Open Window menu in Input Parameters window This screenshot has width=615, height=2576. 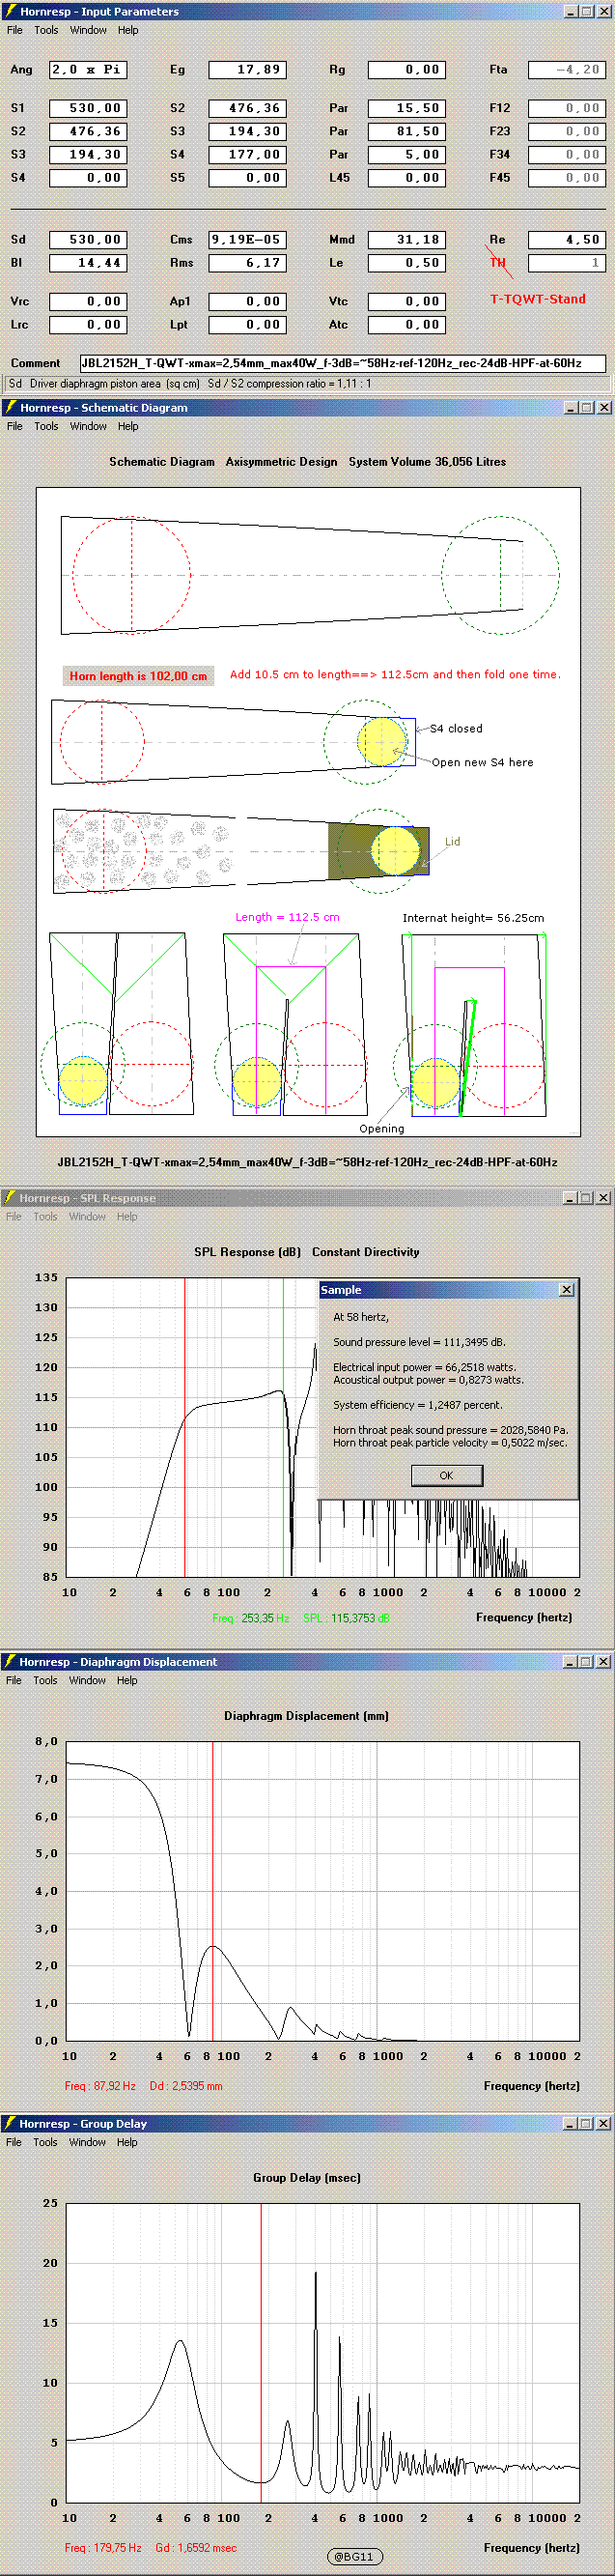(x=88, y=30)
